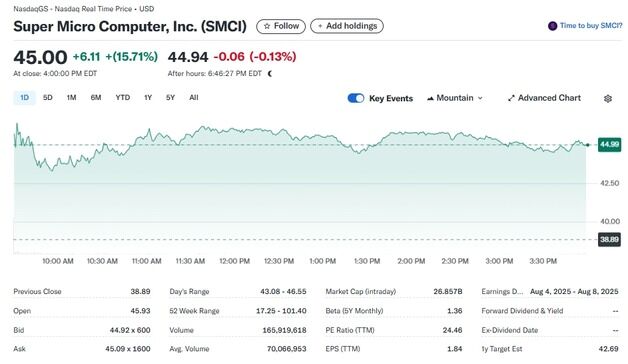Click the 3:30 PM time axis label

[x=543, y=261]
